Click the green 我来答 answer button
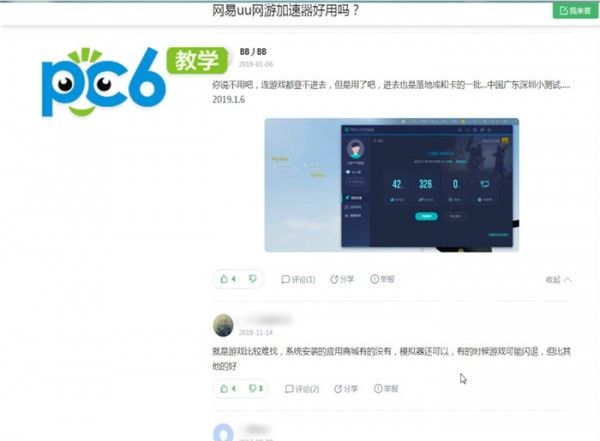This screenshot has width=600, height=441. coord(575,10)
